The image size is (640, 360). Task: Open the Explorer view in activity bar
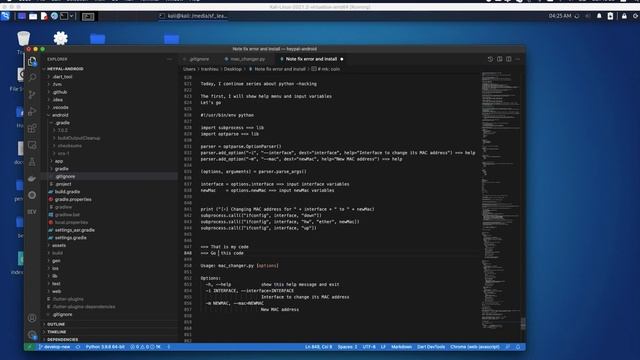coord(32,62)
